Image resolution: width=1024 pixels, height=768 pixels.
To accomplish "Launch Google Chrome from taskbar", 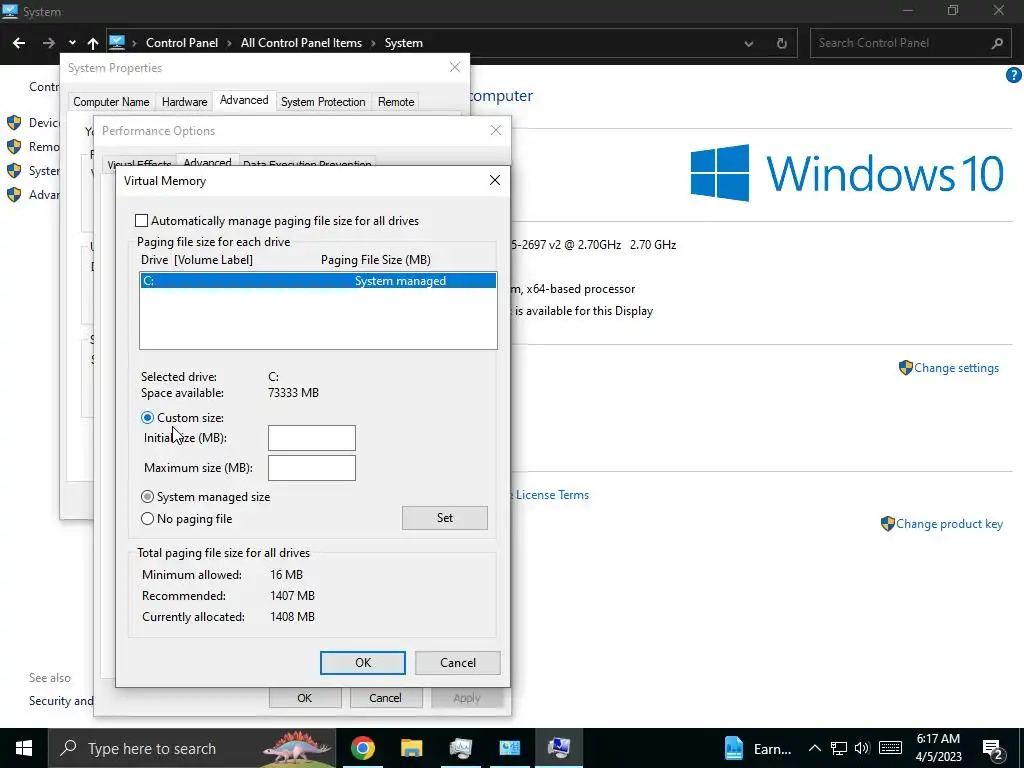I will pos(362,748).
